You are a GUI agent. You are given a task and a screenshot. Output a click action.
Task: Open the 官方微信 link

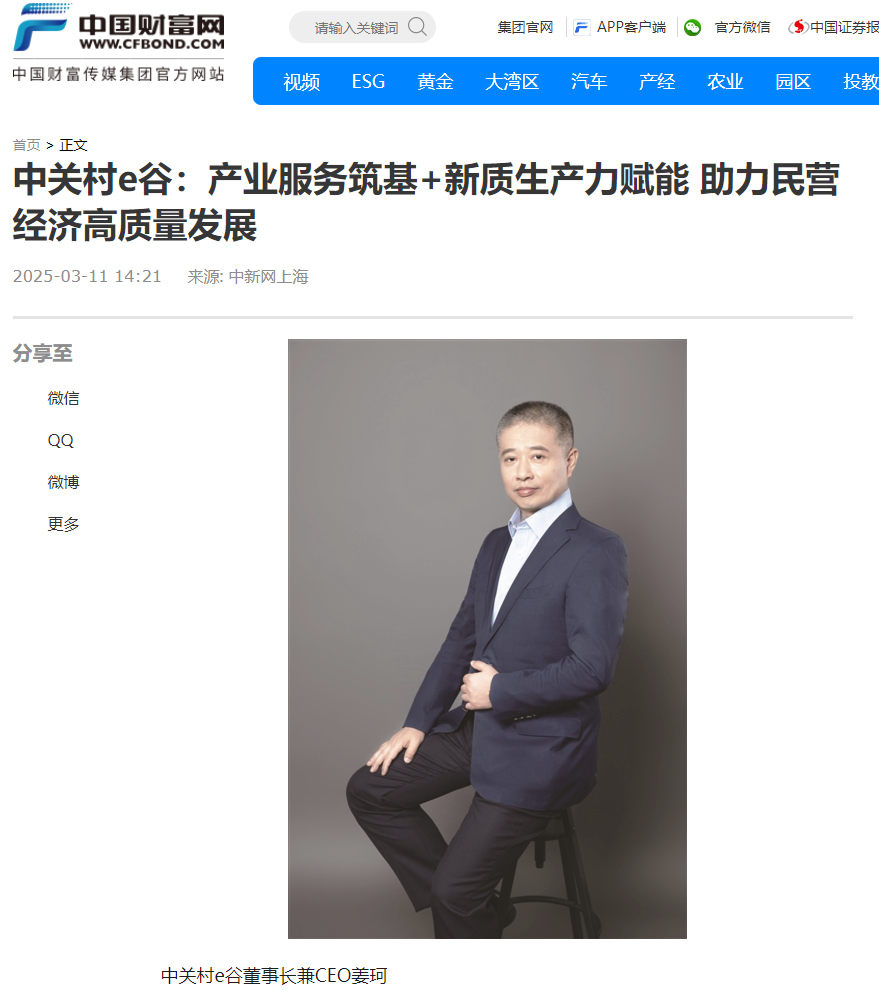743,27
